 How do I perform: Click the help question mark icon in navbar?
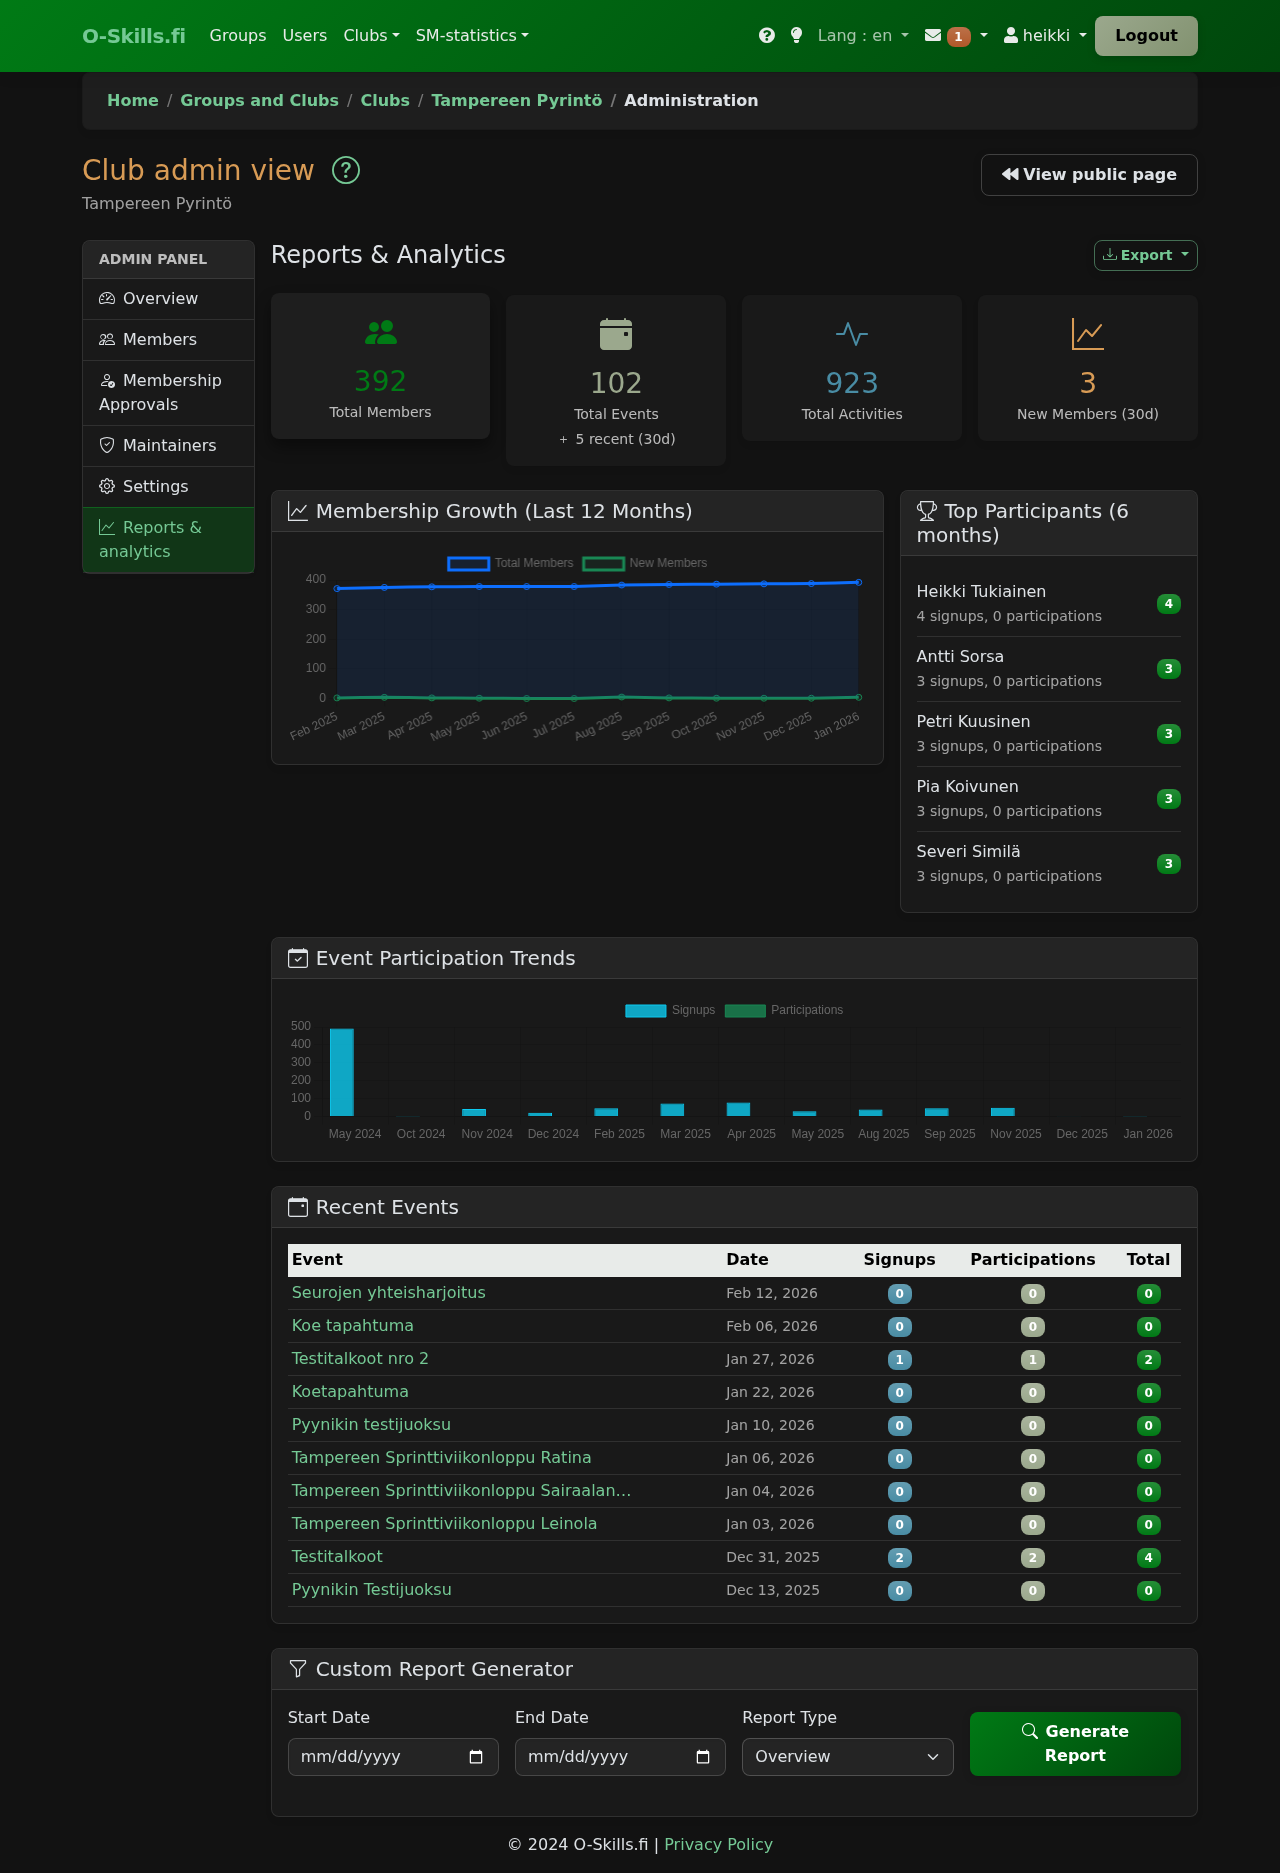tap(767, 36)
